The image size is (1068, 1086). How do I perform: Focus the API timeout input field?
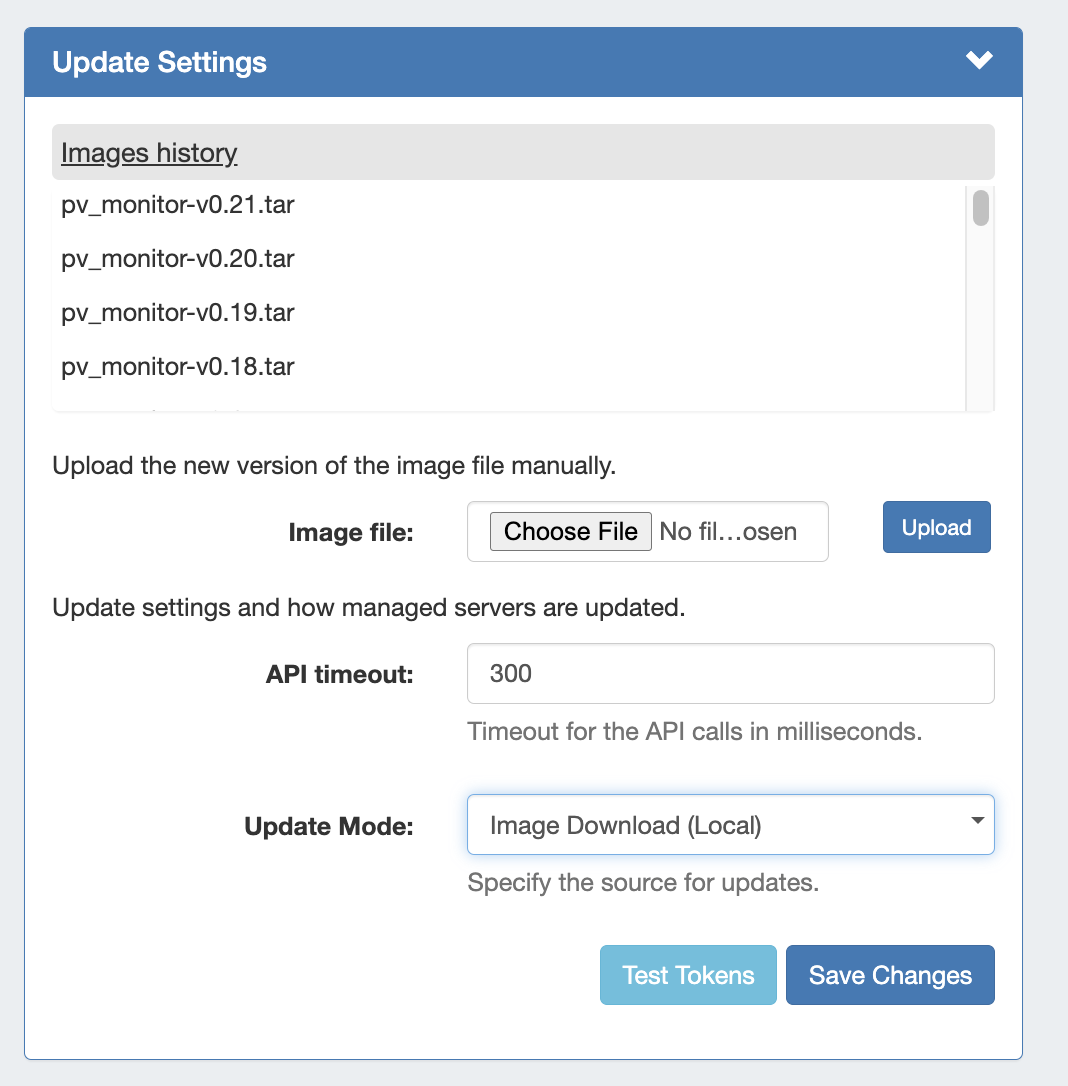tap(730, 674)
